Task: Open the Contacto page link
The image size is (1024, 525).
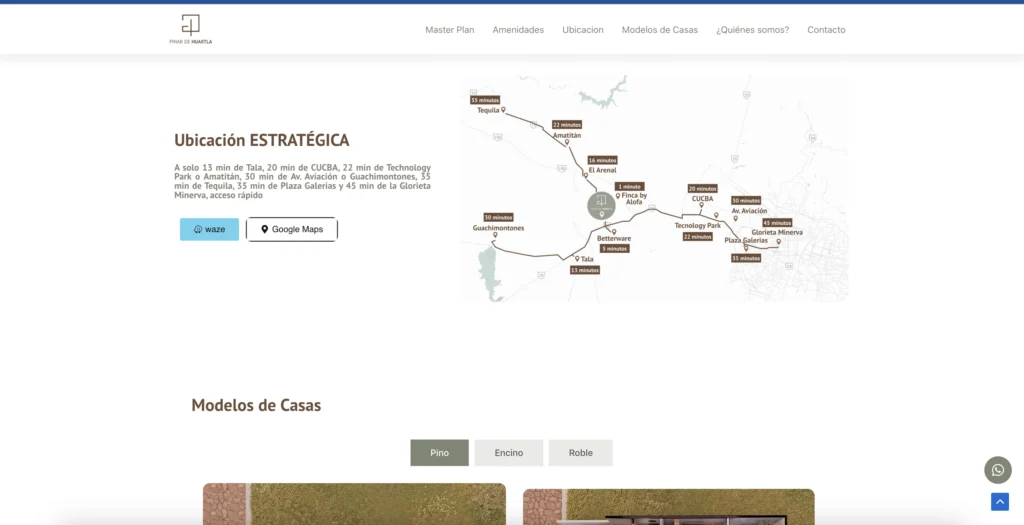Action: click(x=826, y=30)
